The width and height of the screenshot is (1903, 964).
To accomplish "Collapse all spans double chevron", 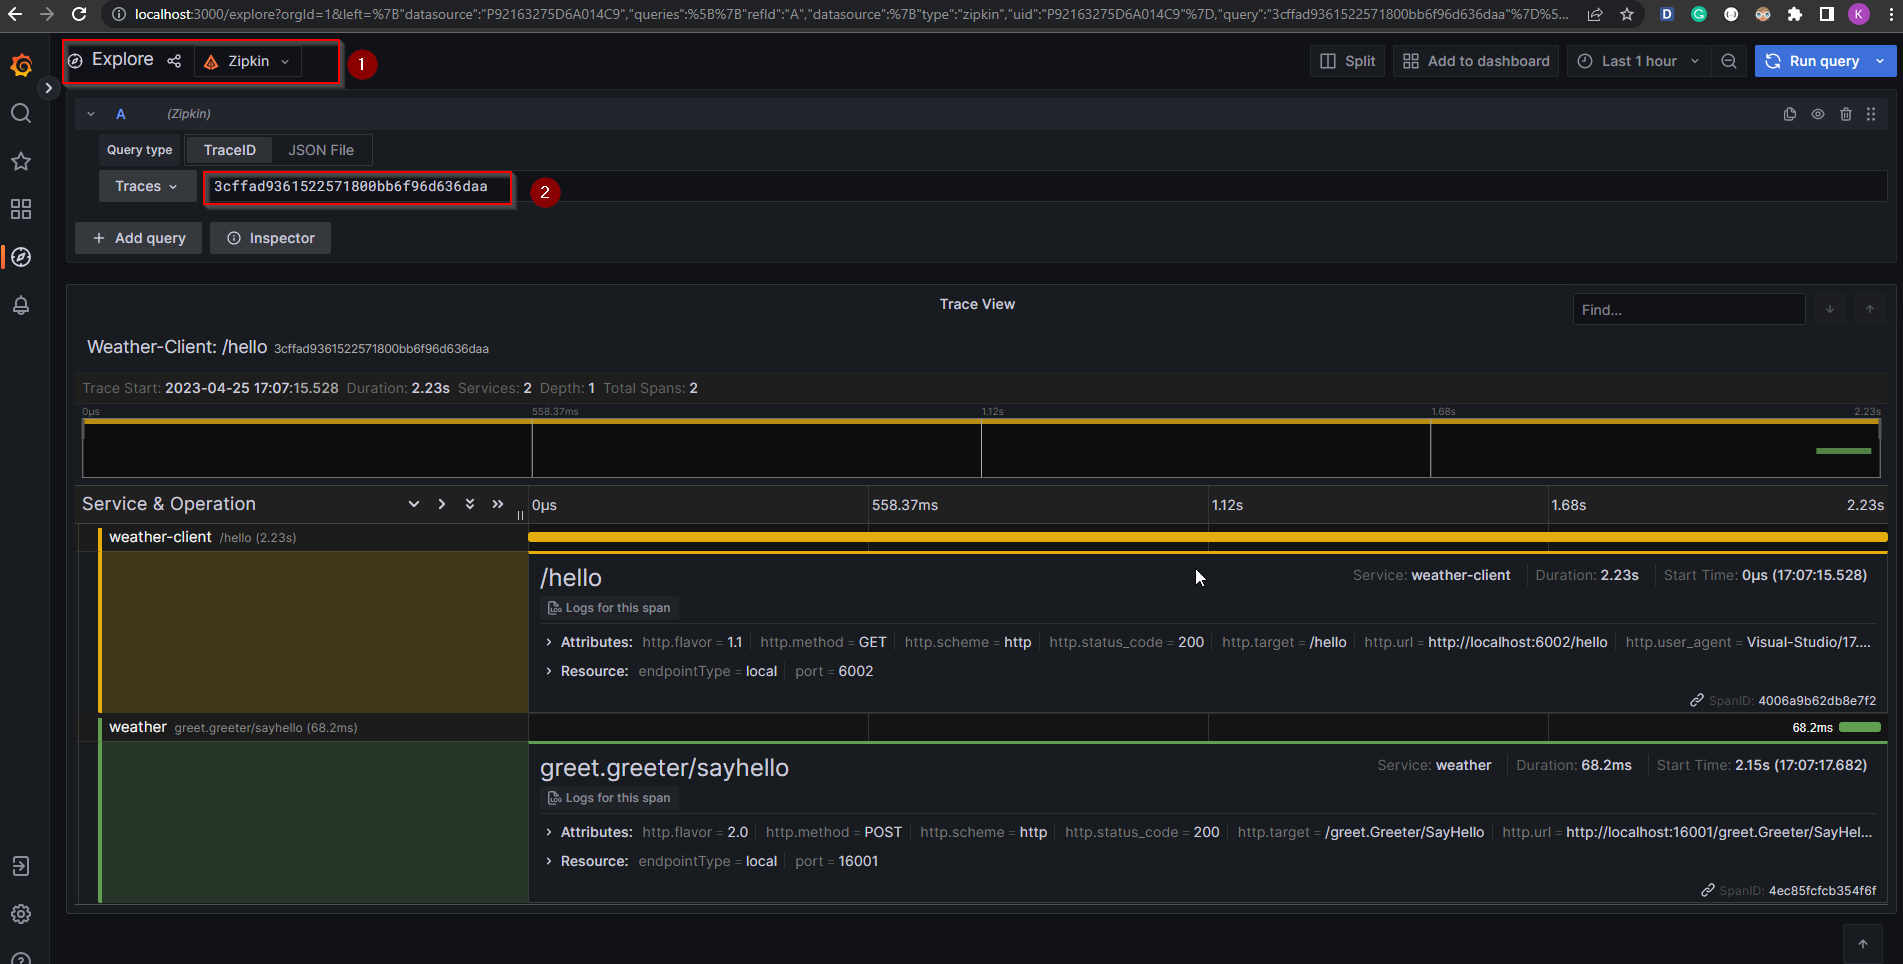I will tap(498, 504).
